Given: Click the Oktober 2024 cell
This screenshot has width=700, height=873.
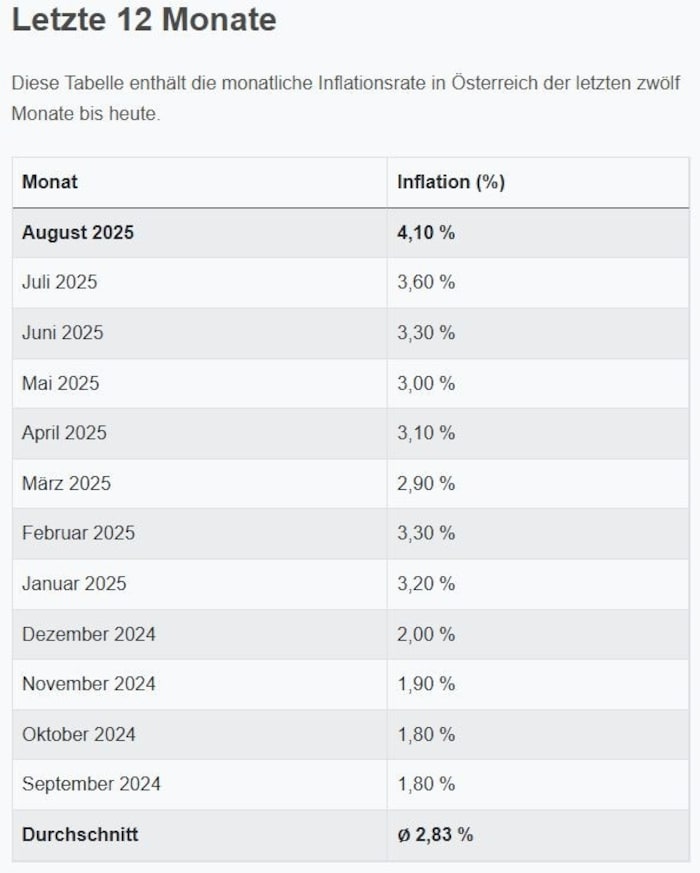Looking at the screenshot, I should coord(79,734).
